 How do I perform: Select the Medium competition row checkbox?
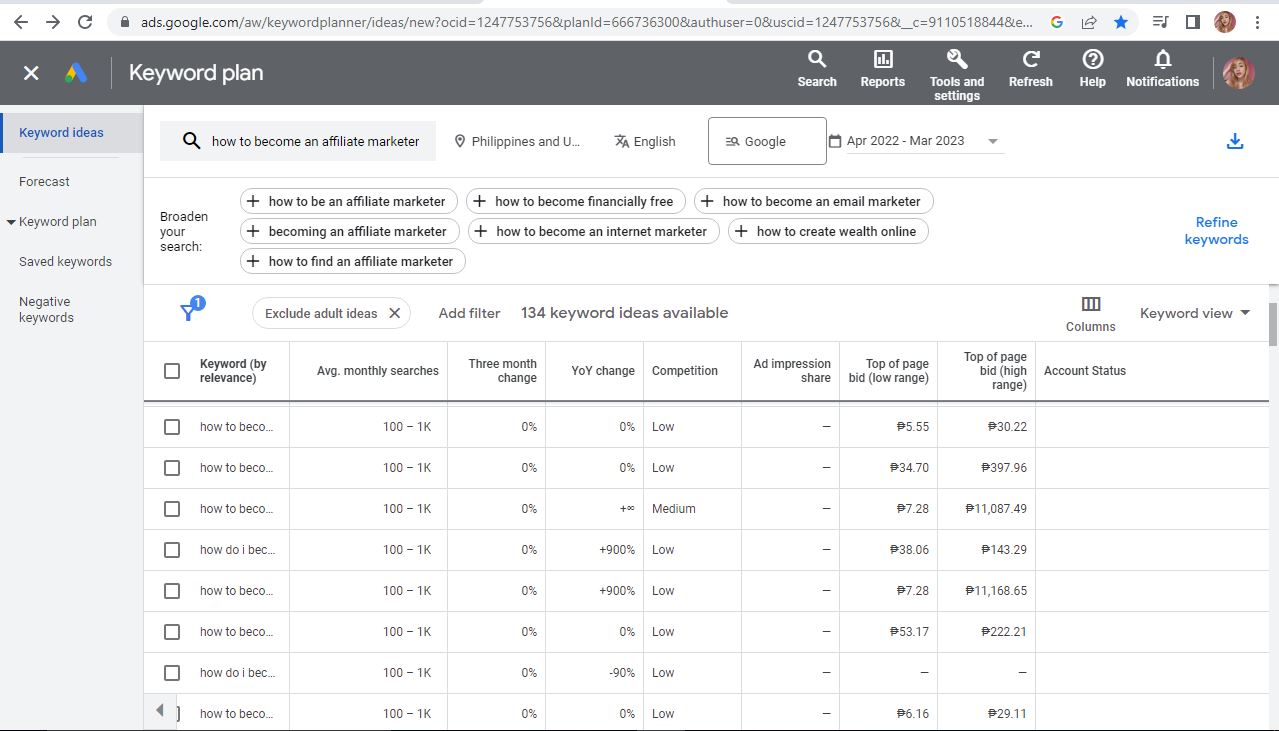(x=172, y=509)
